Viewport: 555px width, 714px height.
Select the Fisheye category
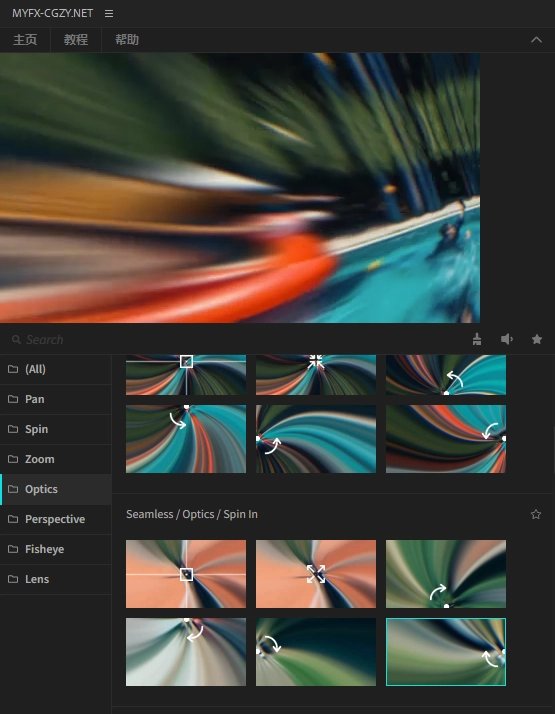coord(56,549)
